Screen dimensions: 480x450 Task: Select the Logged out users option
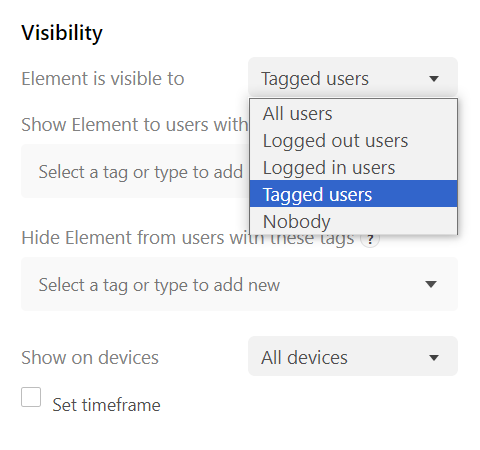(x=353, y=140)
